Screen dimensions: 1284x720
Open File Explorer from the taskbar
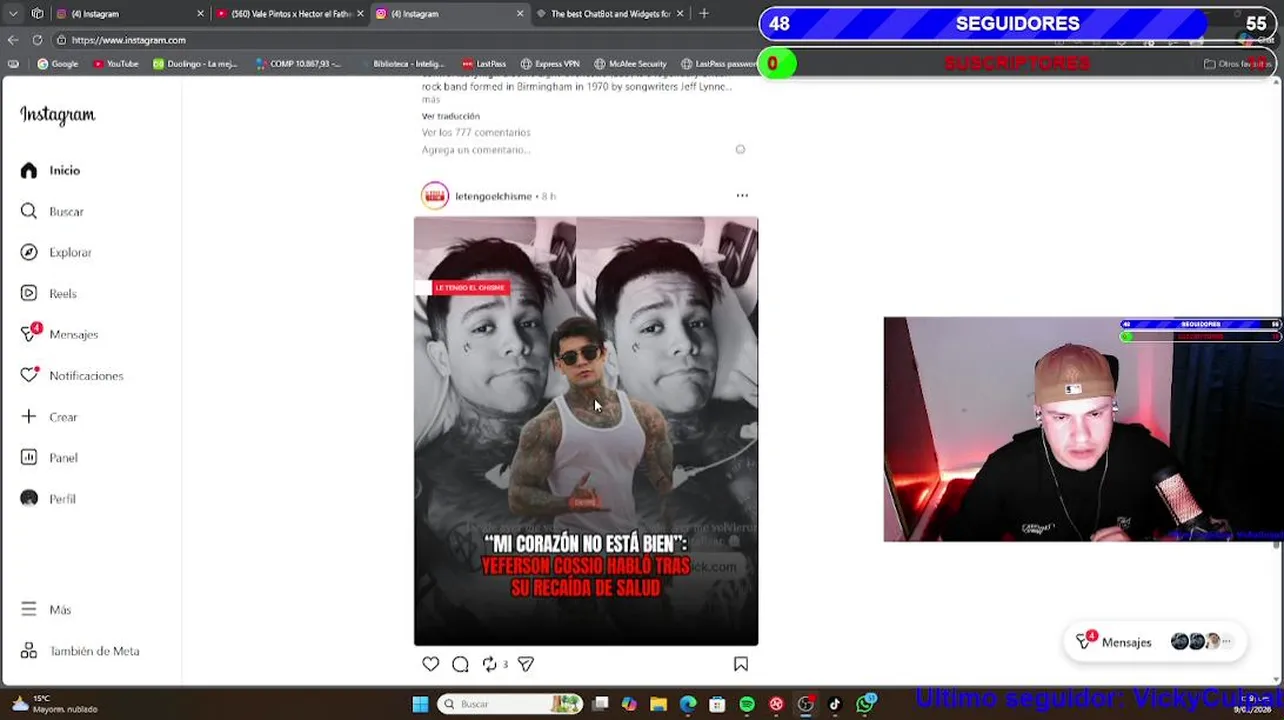(658, 704)
